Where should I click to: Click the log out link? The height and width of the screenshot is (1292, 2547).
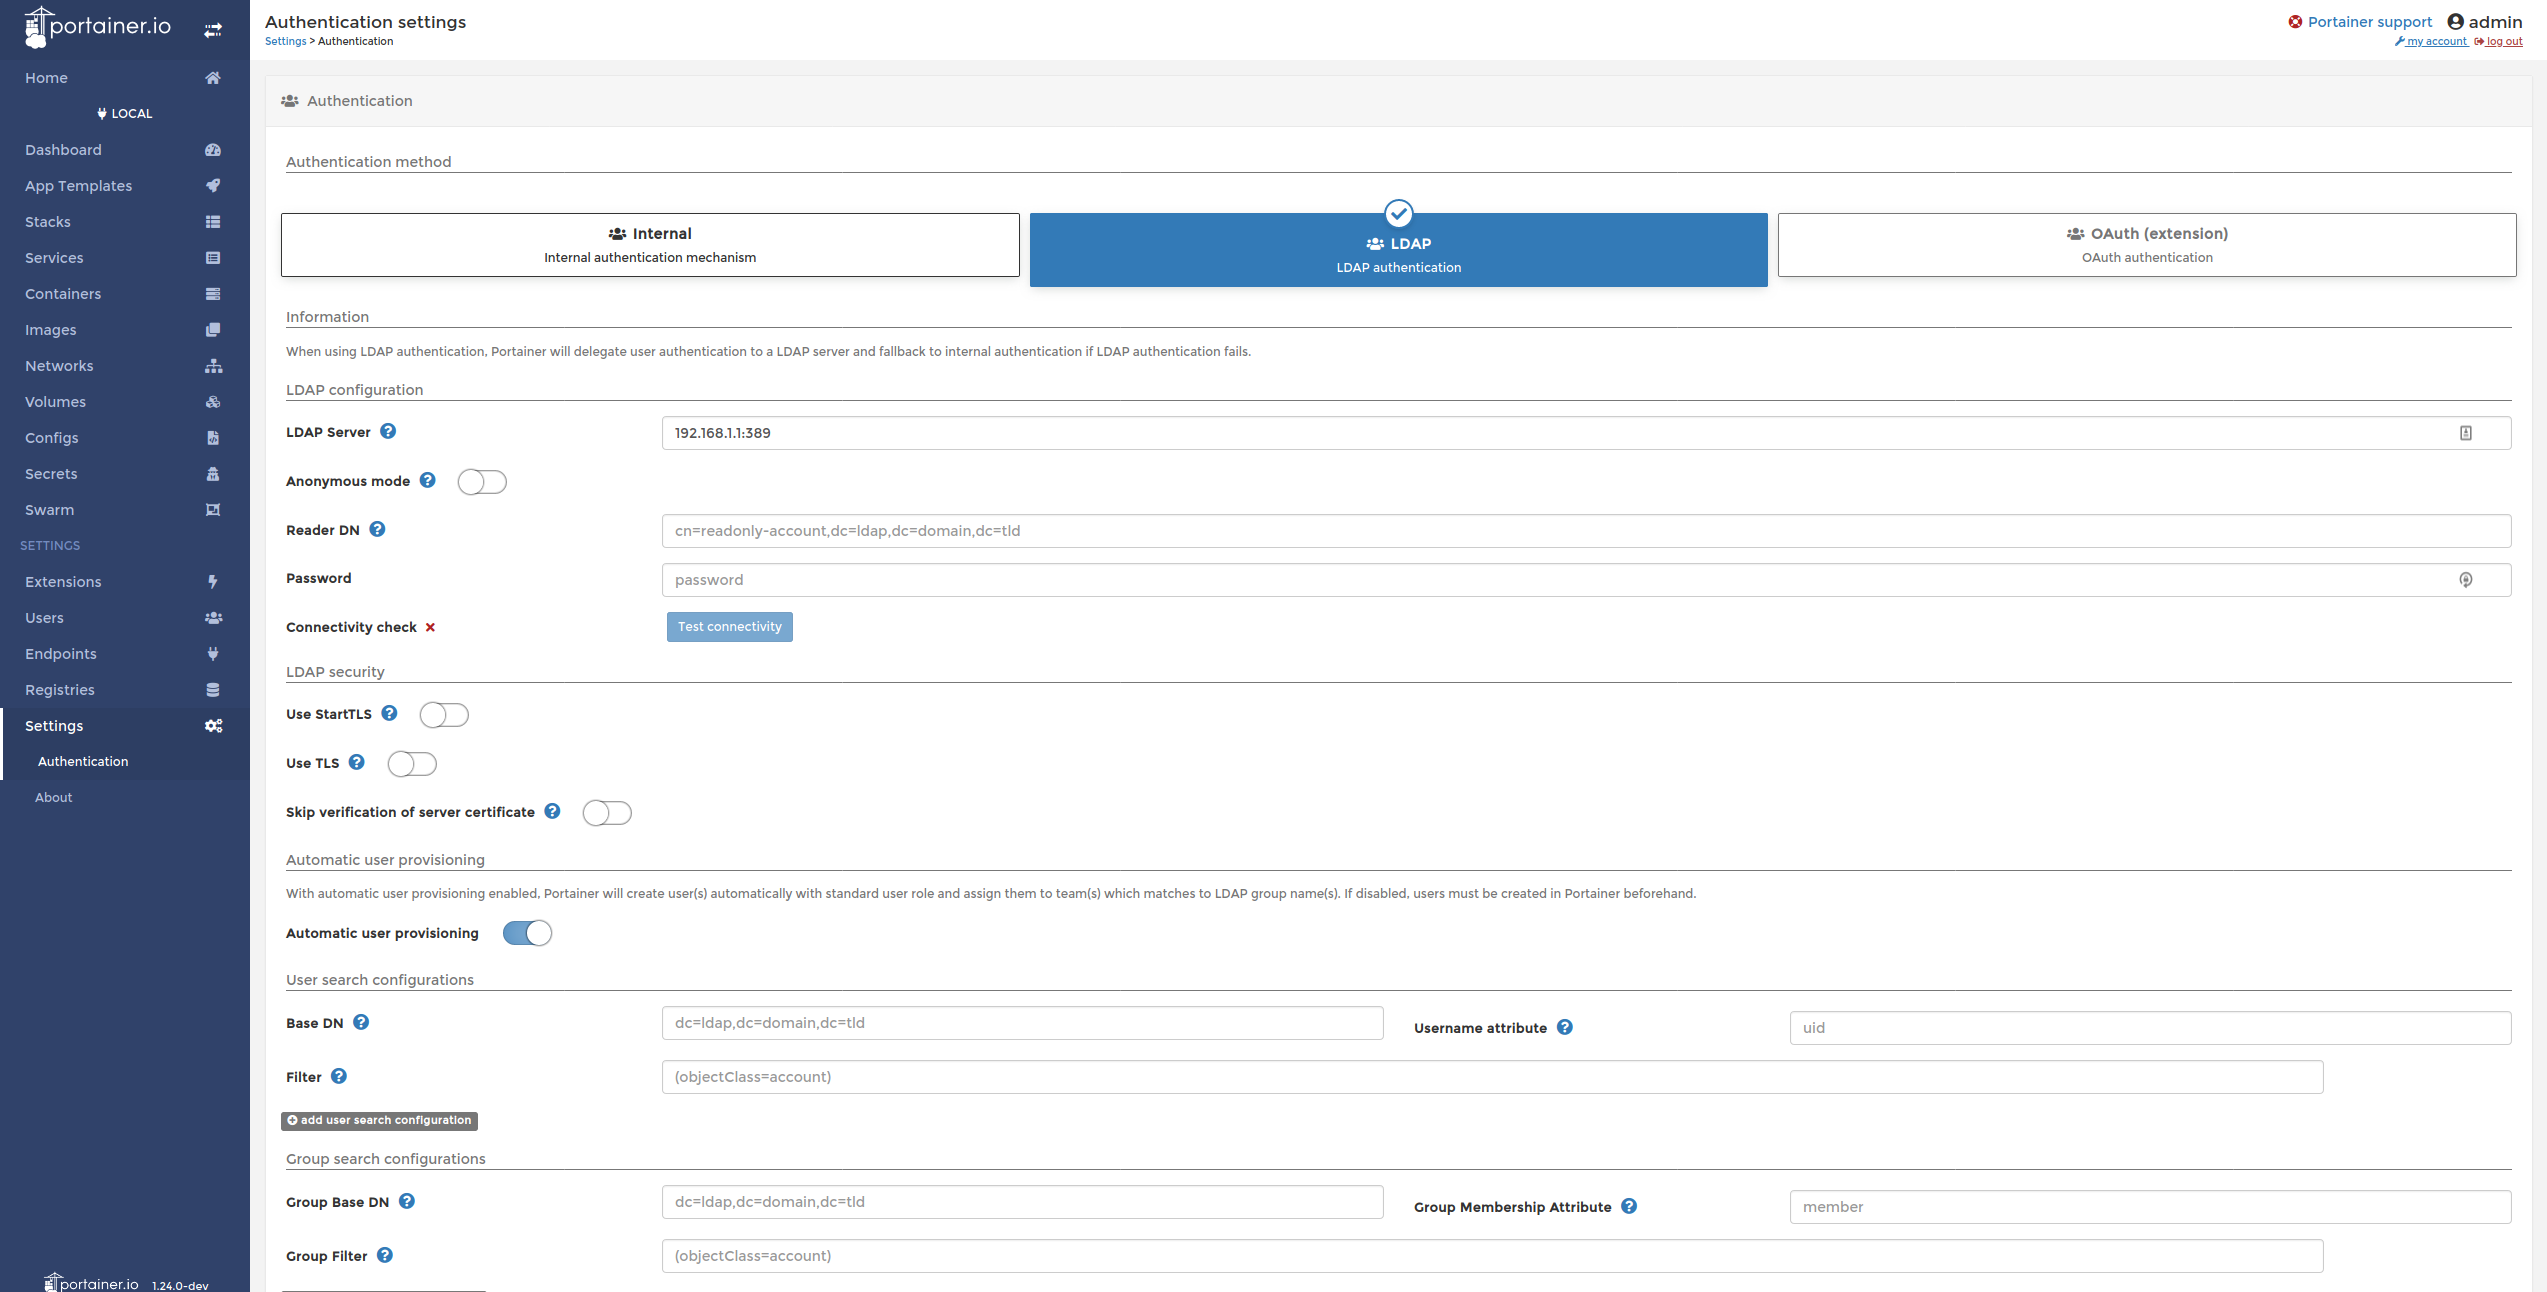point(2498,42)
